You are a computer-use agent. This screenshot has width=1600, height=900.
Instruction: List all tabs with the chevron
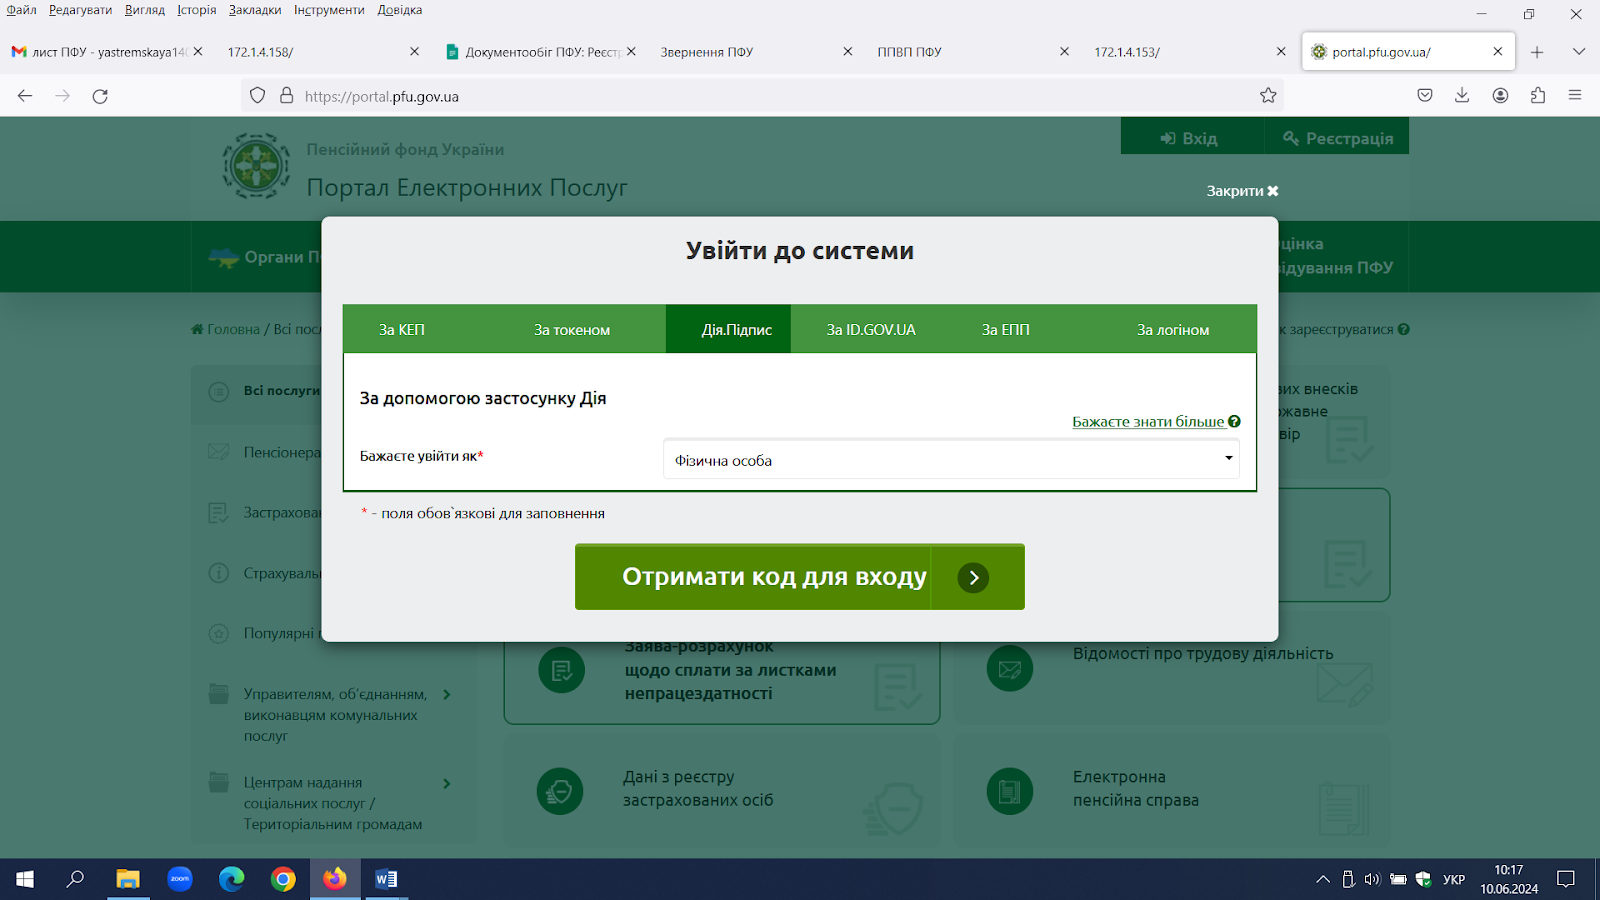(1579, 52)
